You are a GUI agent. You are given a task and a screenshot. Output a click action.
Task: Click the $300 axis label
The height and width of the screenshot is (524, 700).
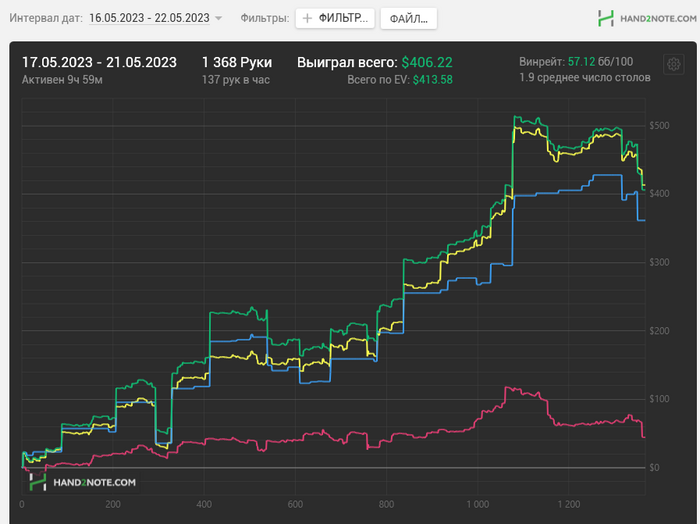[659, 262]
